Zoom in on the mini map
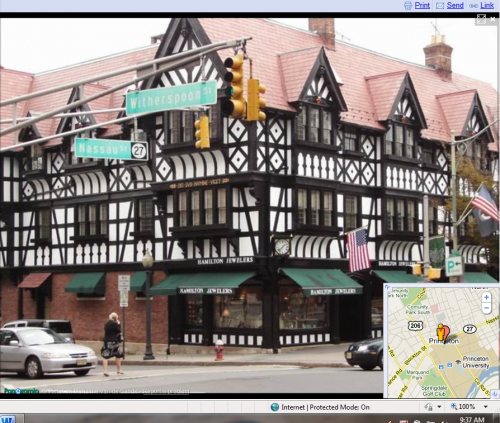 486,297
